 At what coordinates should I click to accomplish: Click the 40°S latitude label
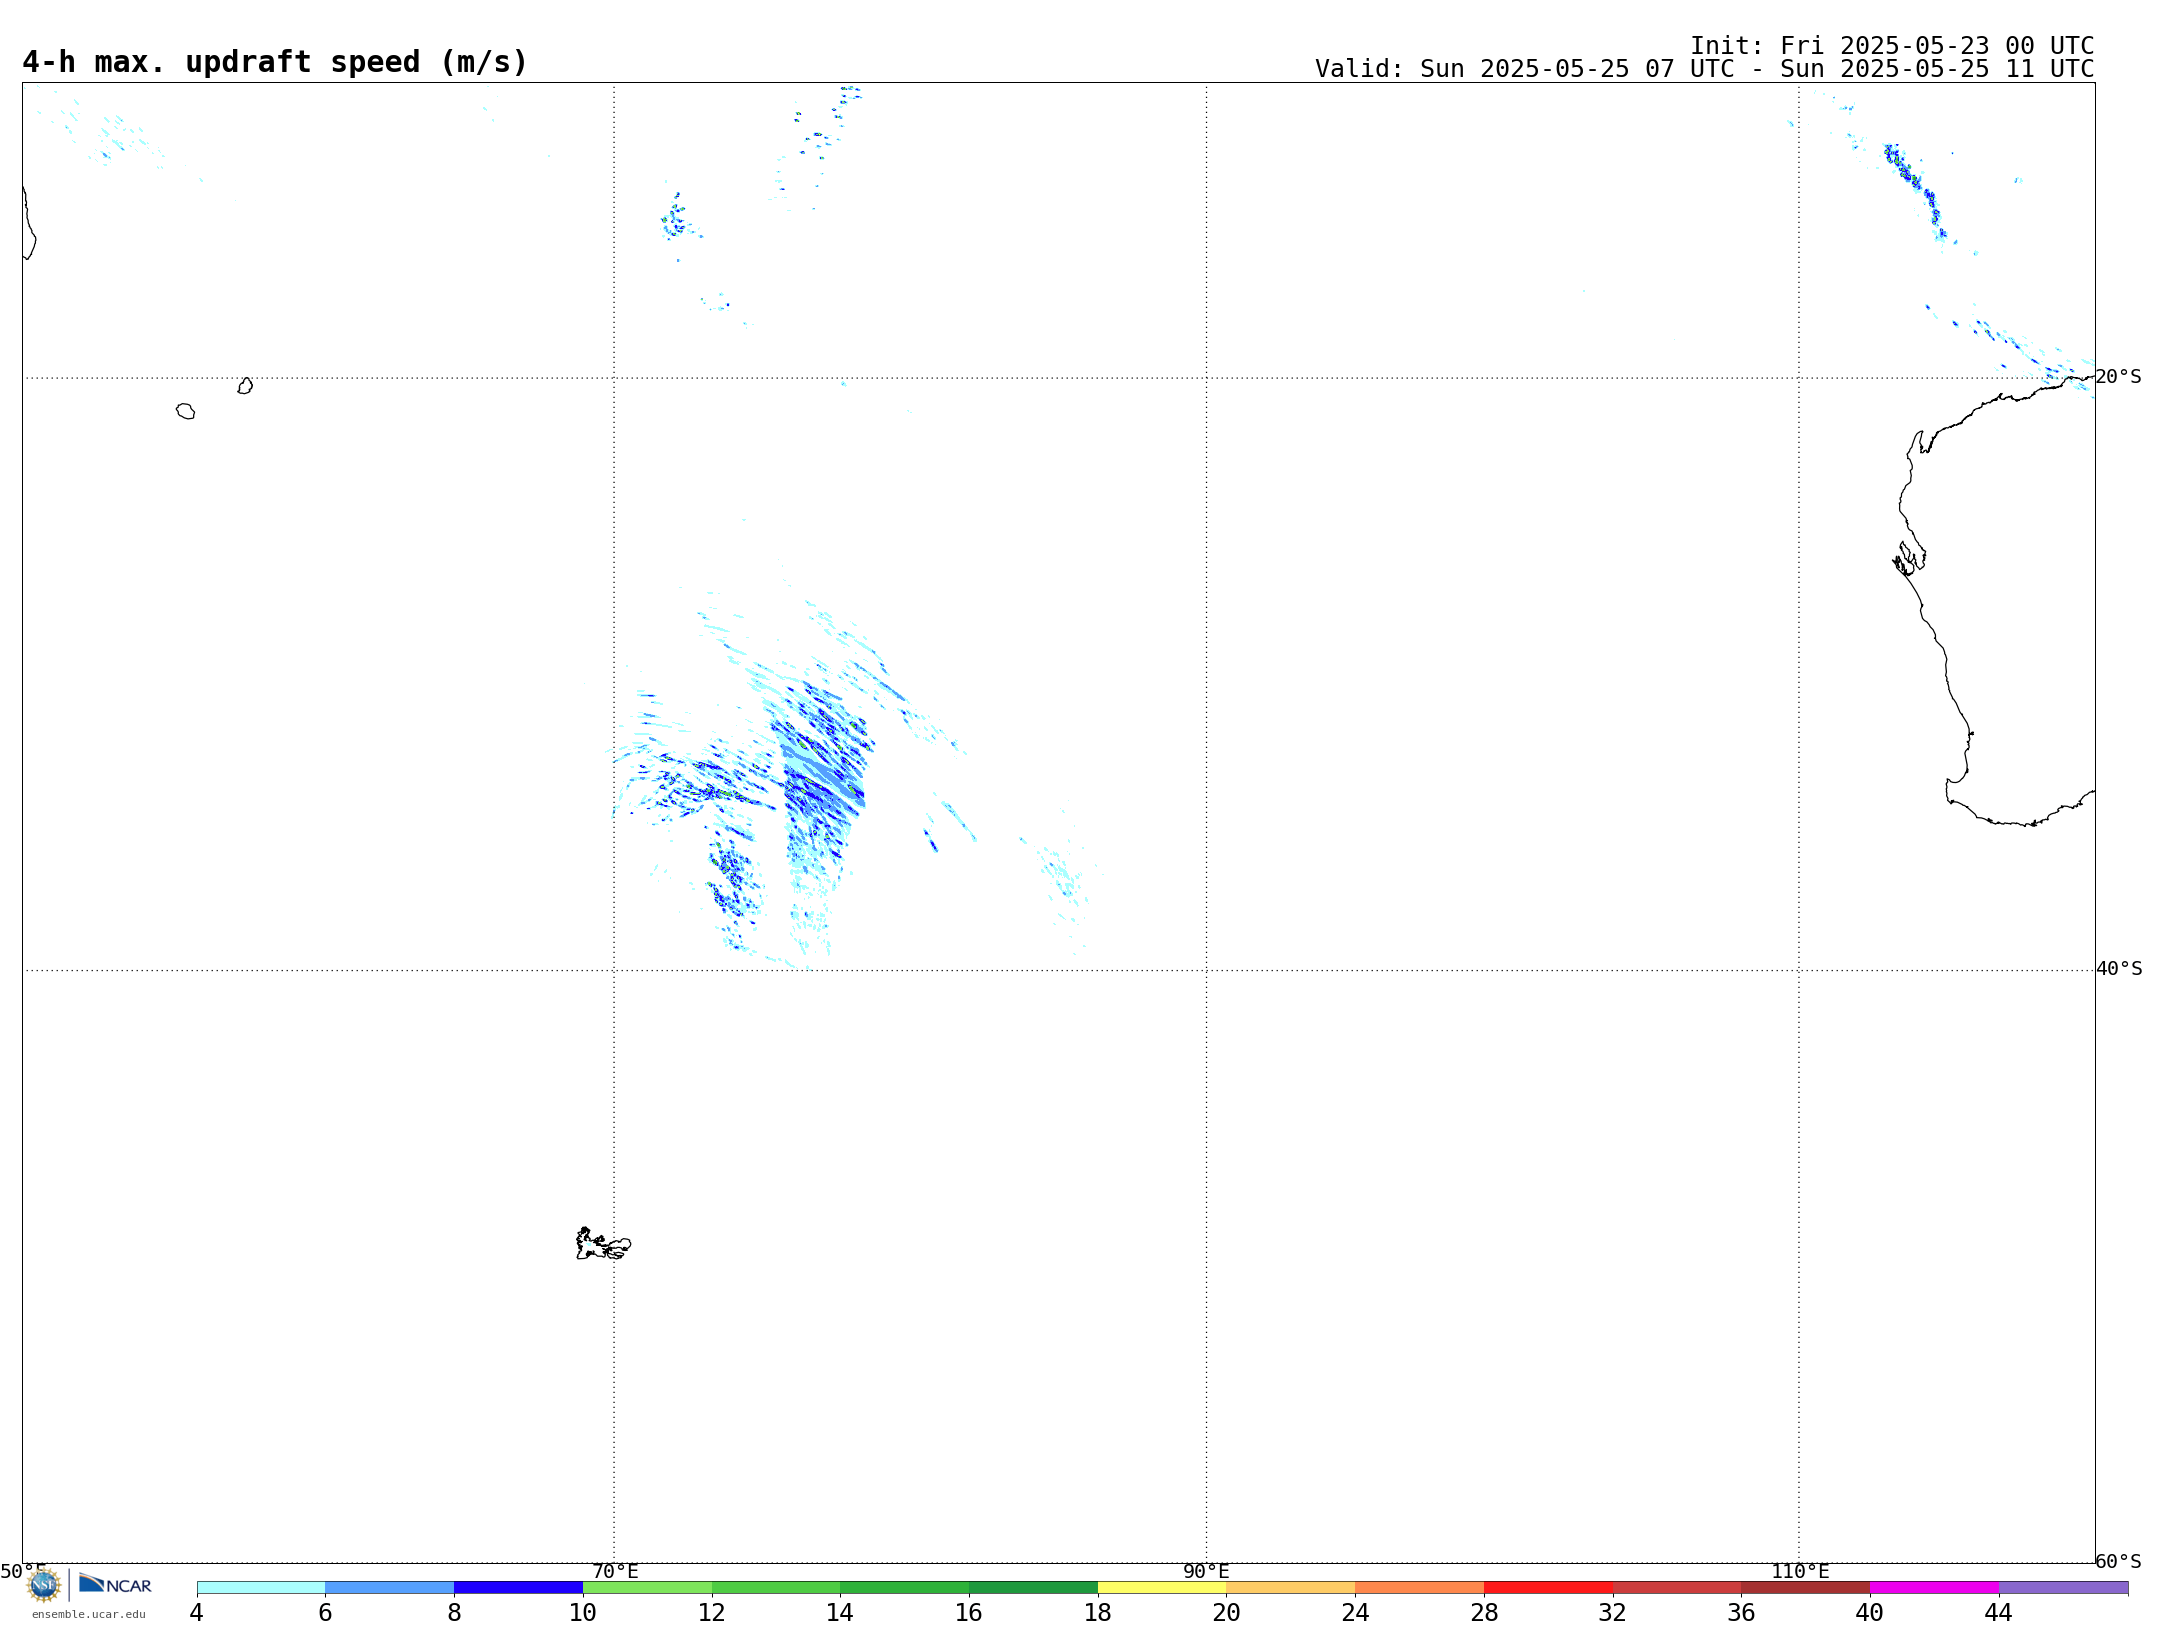tap(2119, 969)
